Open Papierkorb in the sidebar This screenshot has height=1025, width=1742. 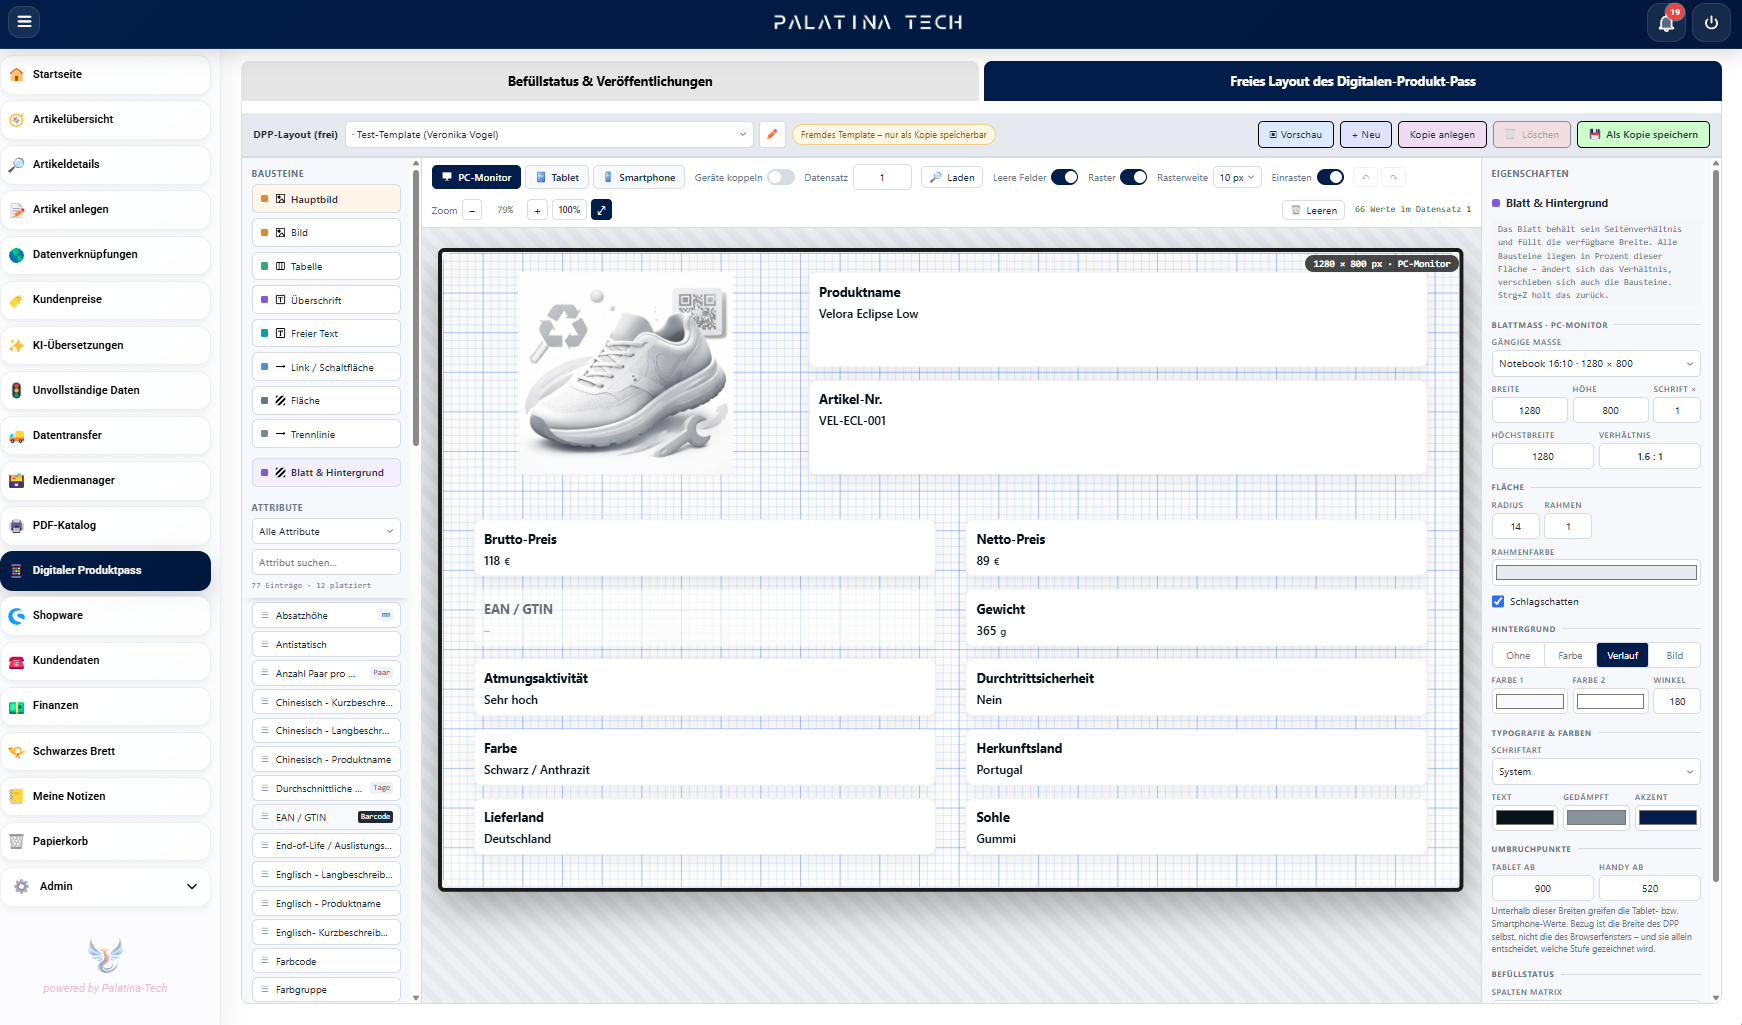click(105, 841)
